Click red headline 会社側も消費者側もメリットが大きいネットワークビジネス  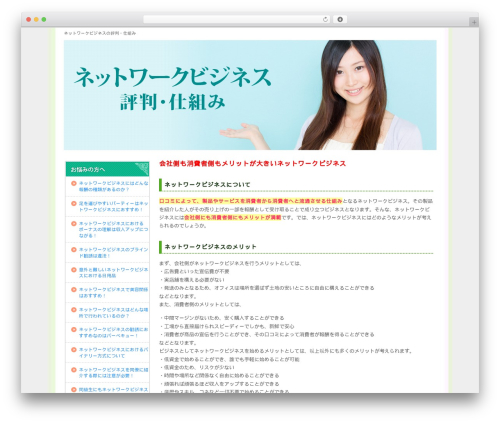click(252, 163)
